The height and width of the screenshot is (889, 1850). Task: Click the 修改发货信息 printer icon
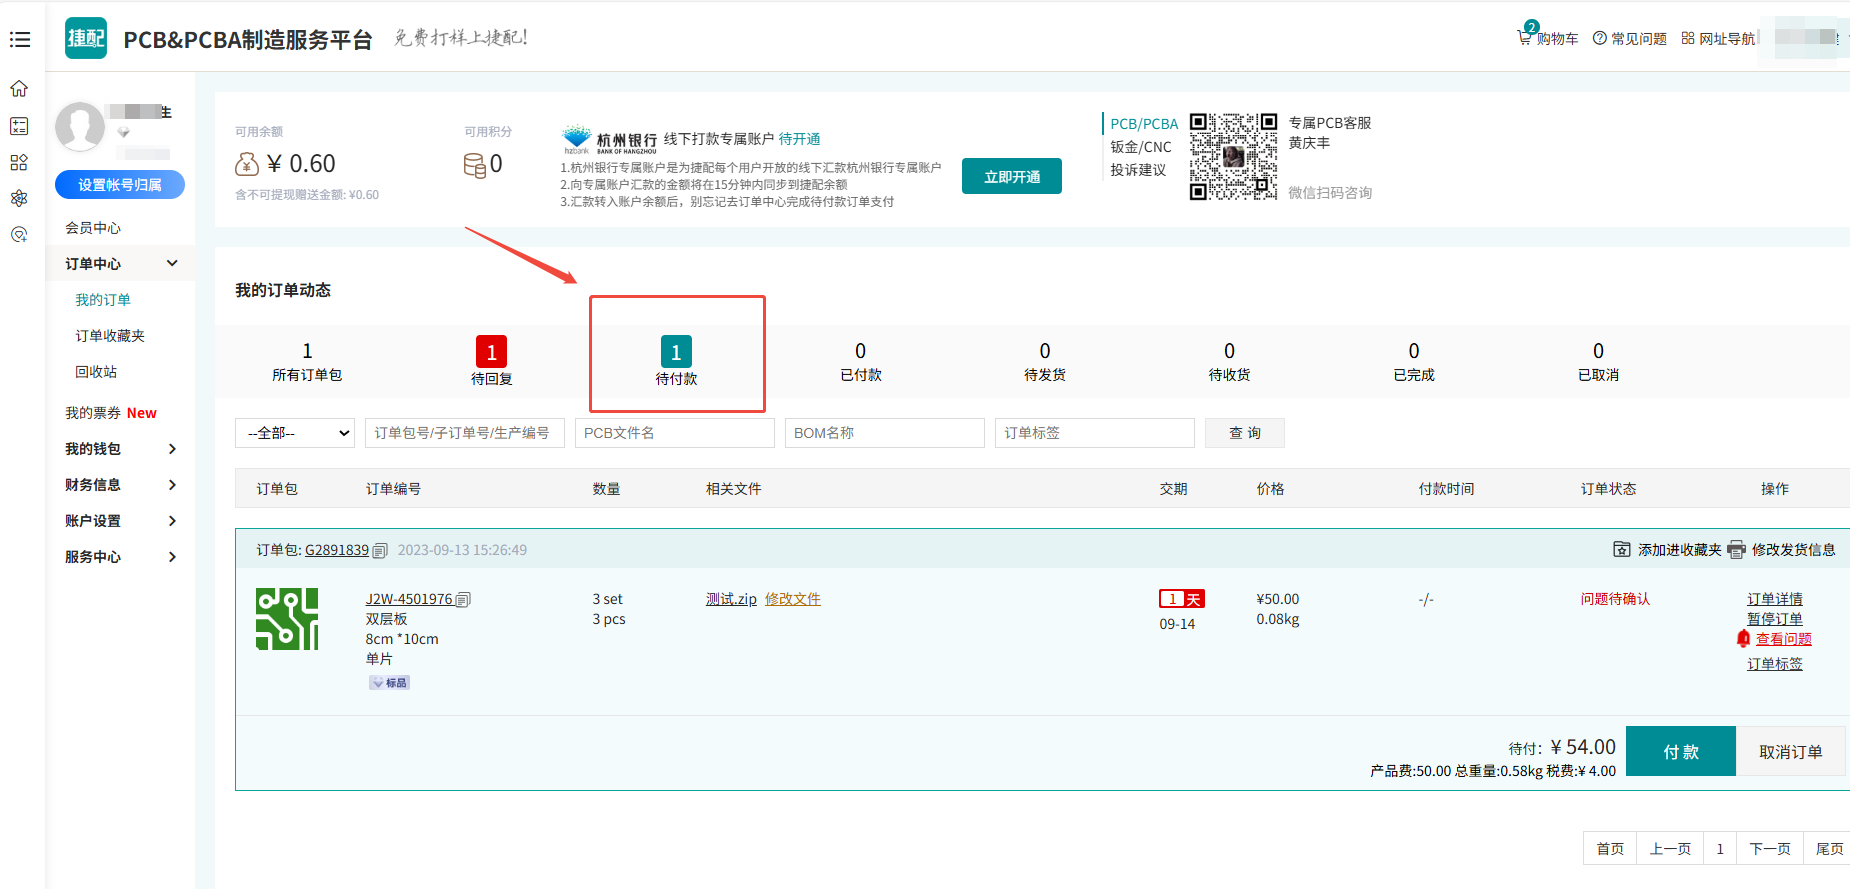(1736, 550)
